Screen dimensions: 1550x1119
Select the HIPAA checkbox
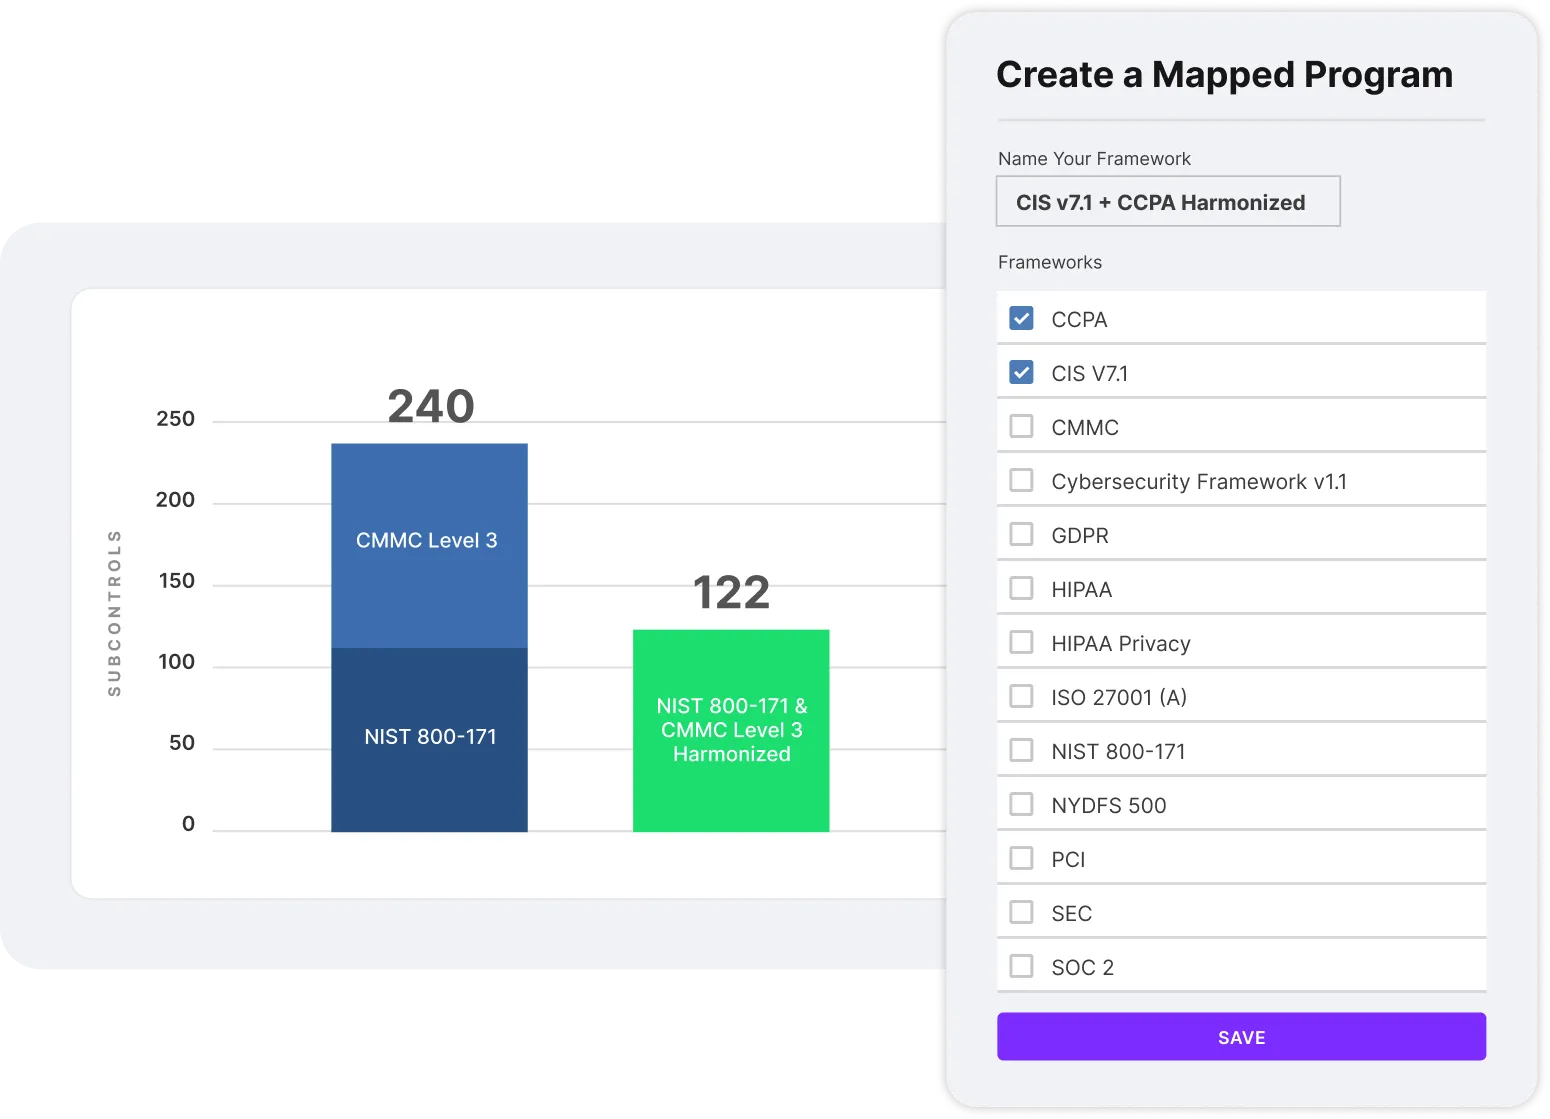coord(1021,589)
